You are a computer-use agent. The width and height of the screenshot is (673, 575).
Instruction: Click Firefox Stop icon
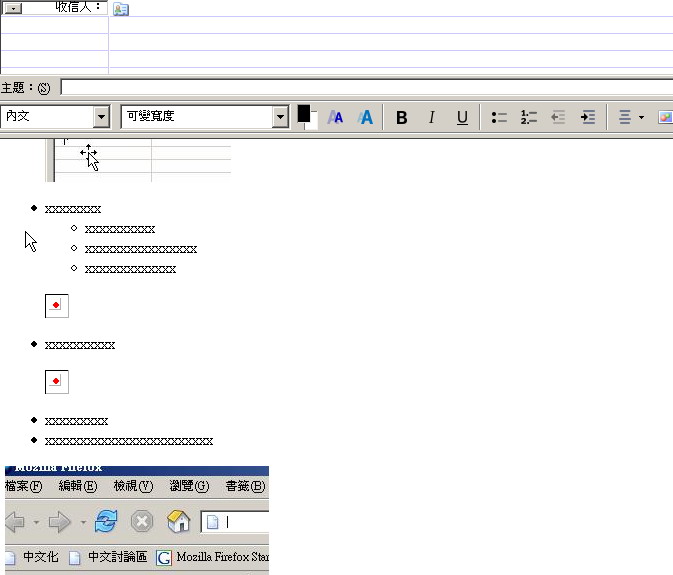[142, 522]
